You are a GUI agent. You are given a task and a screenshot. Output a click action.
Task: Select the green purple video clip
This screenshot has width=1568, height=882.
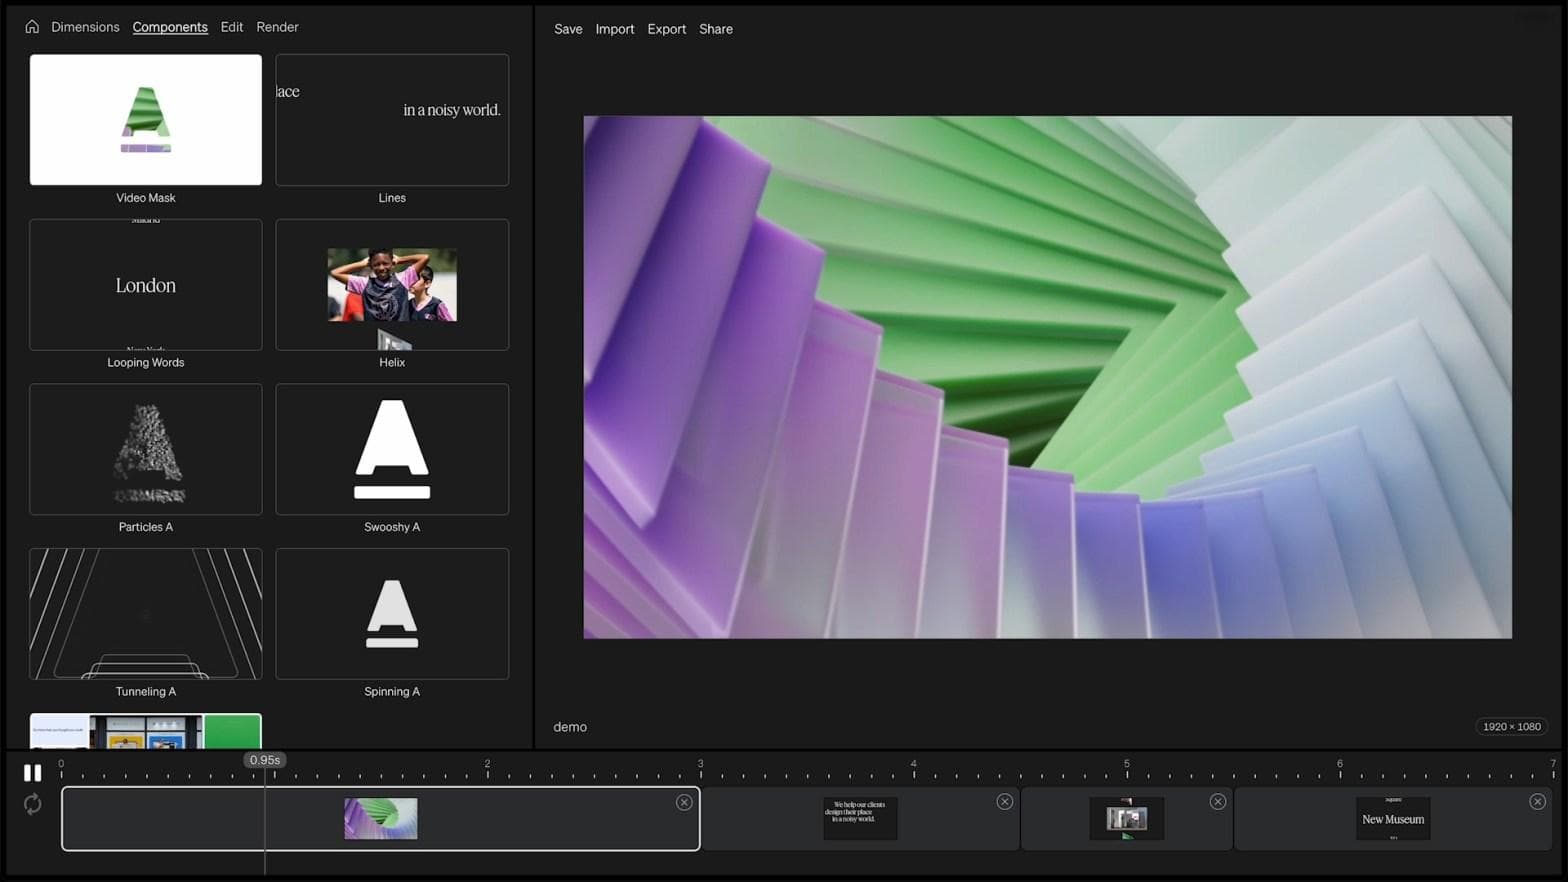(381, 819)
